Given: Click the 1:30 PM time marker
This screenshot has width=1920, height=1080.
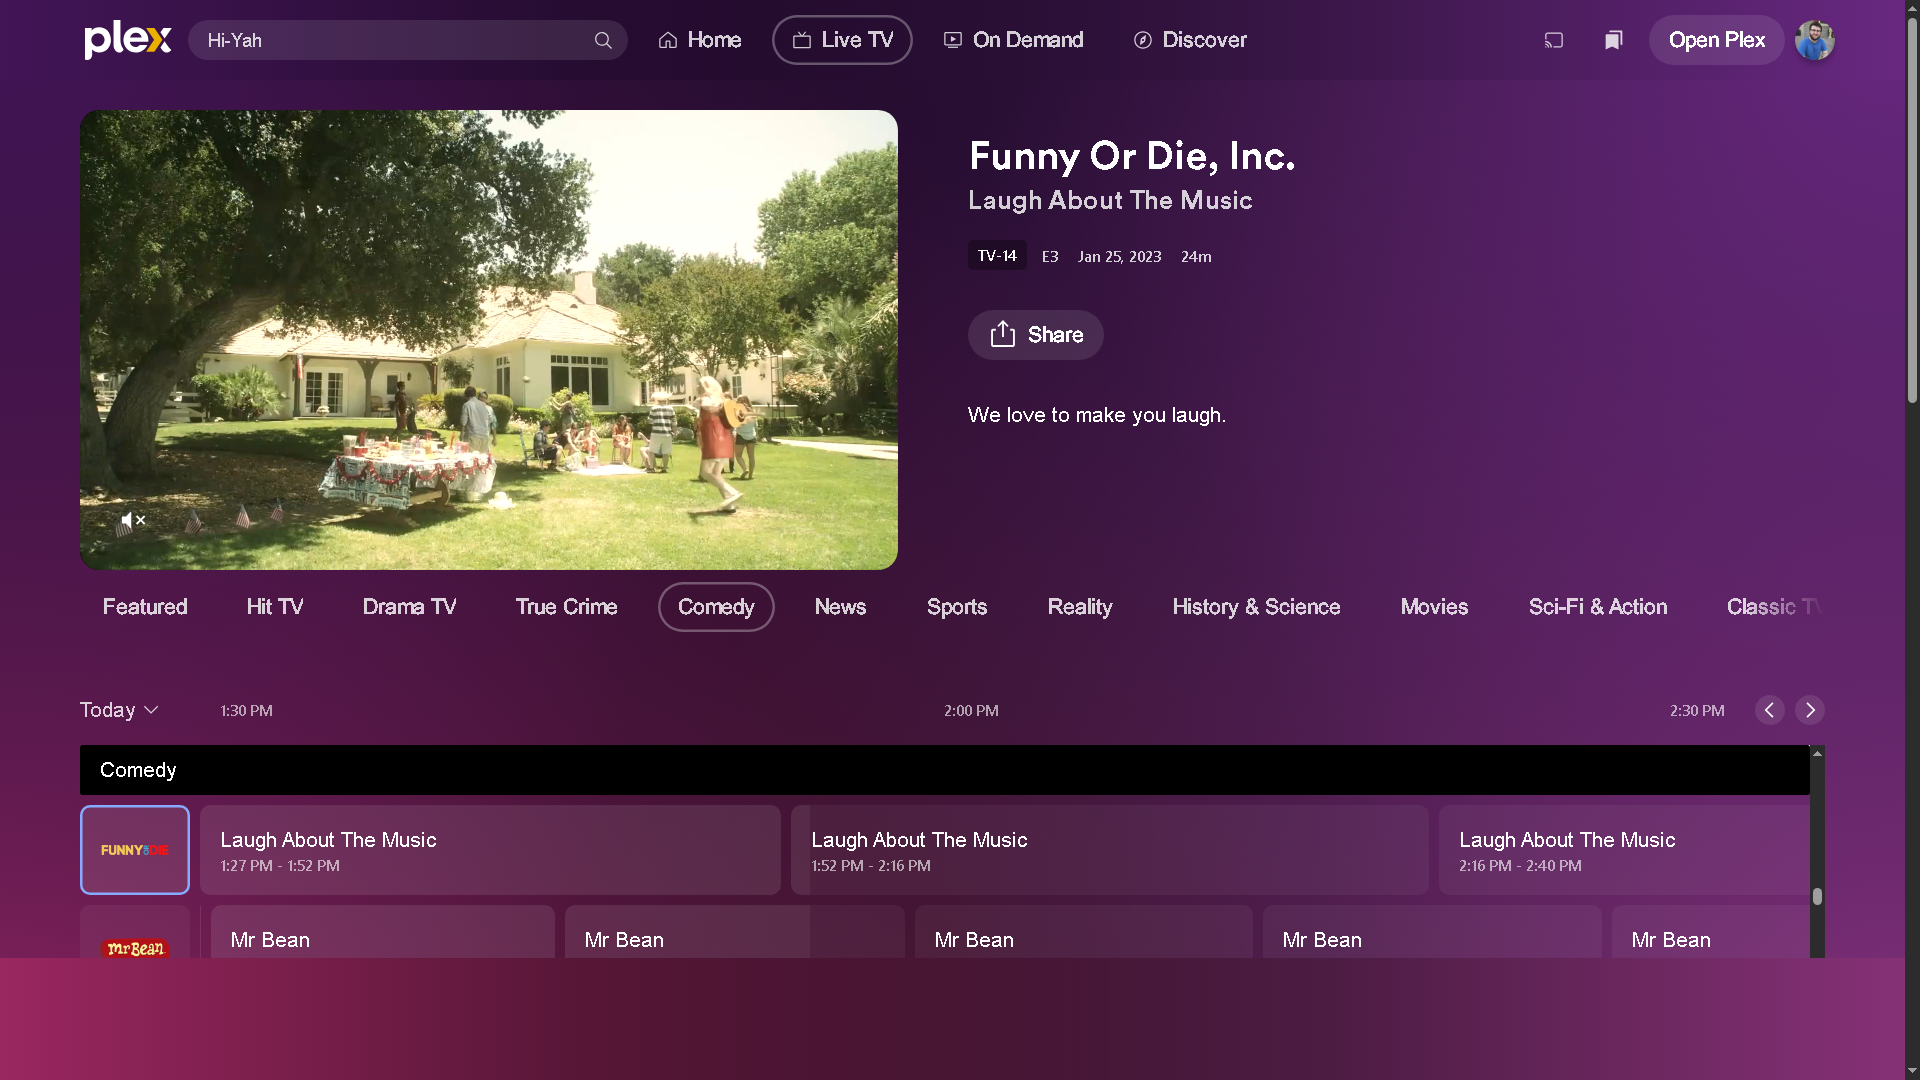Looking at the screenshot, I should tap(246, 711).
